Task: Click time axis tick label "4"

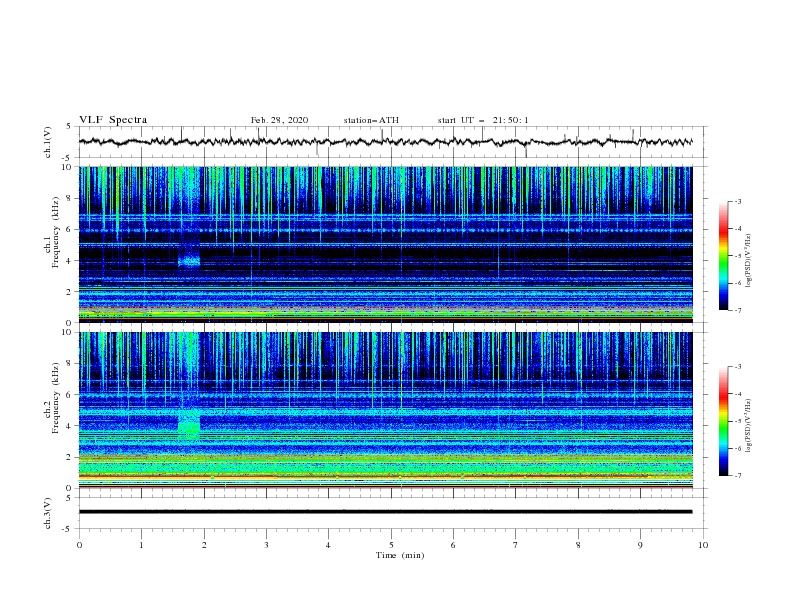Action: pyautogui.click(x=329, y=545)
